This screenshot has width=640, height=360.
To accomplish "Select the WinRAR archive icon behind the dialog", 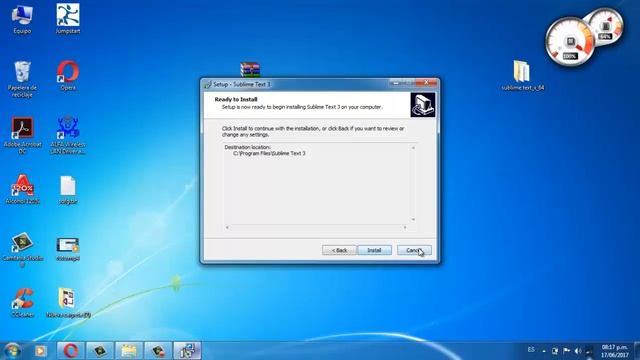I will coord(250,69).
